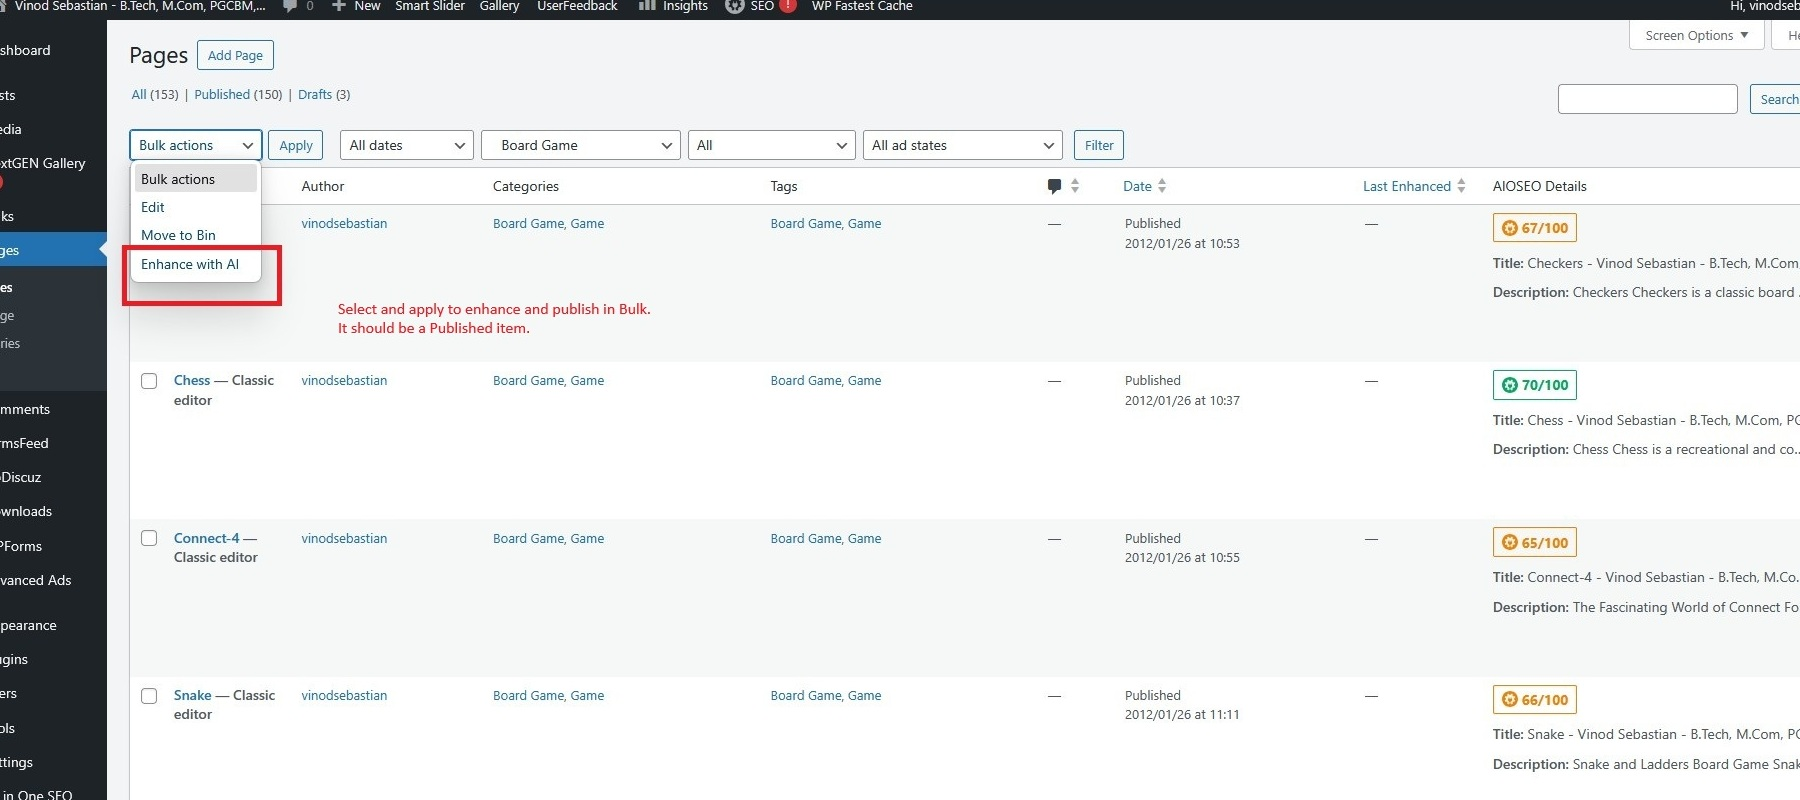
Task: Choose Enhance with AI from bulk actions
Action: click(190, 264)
